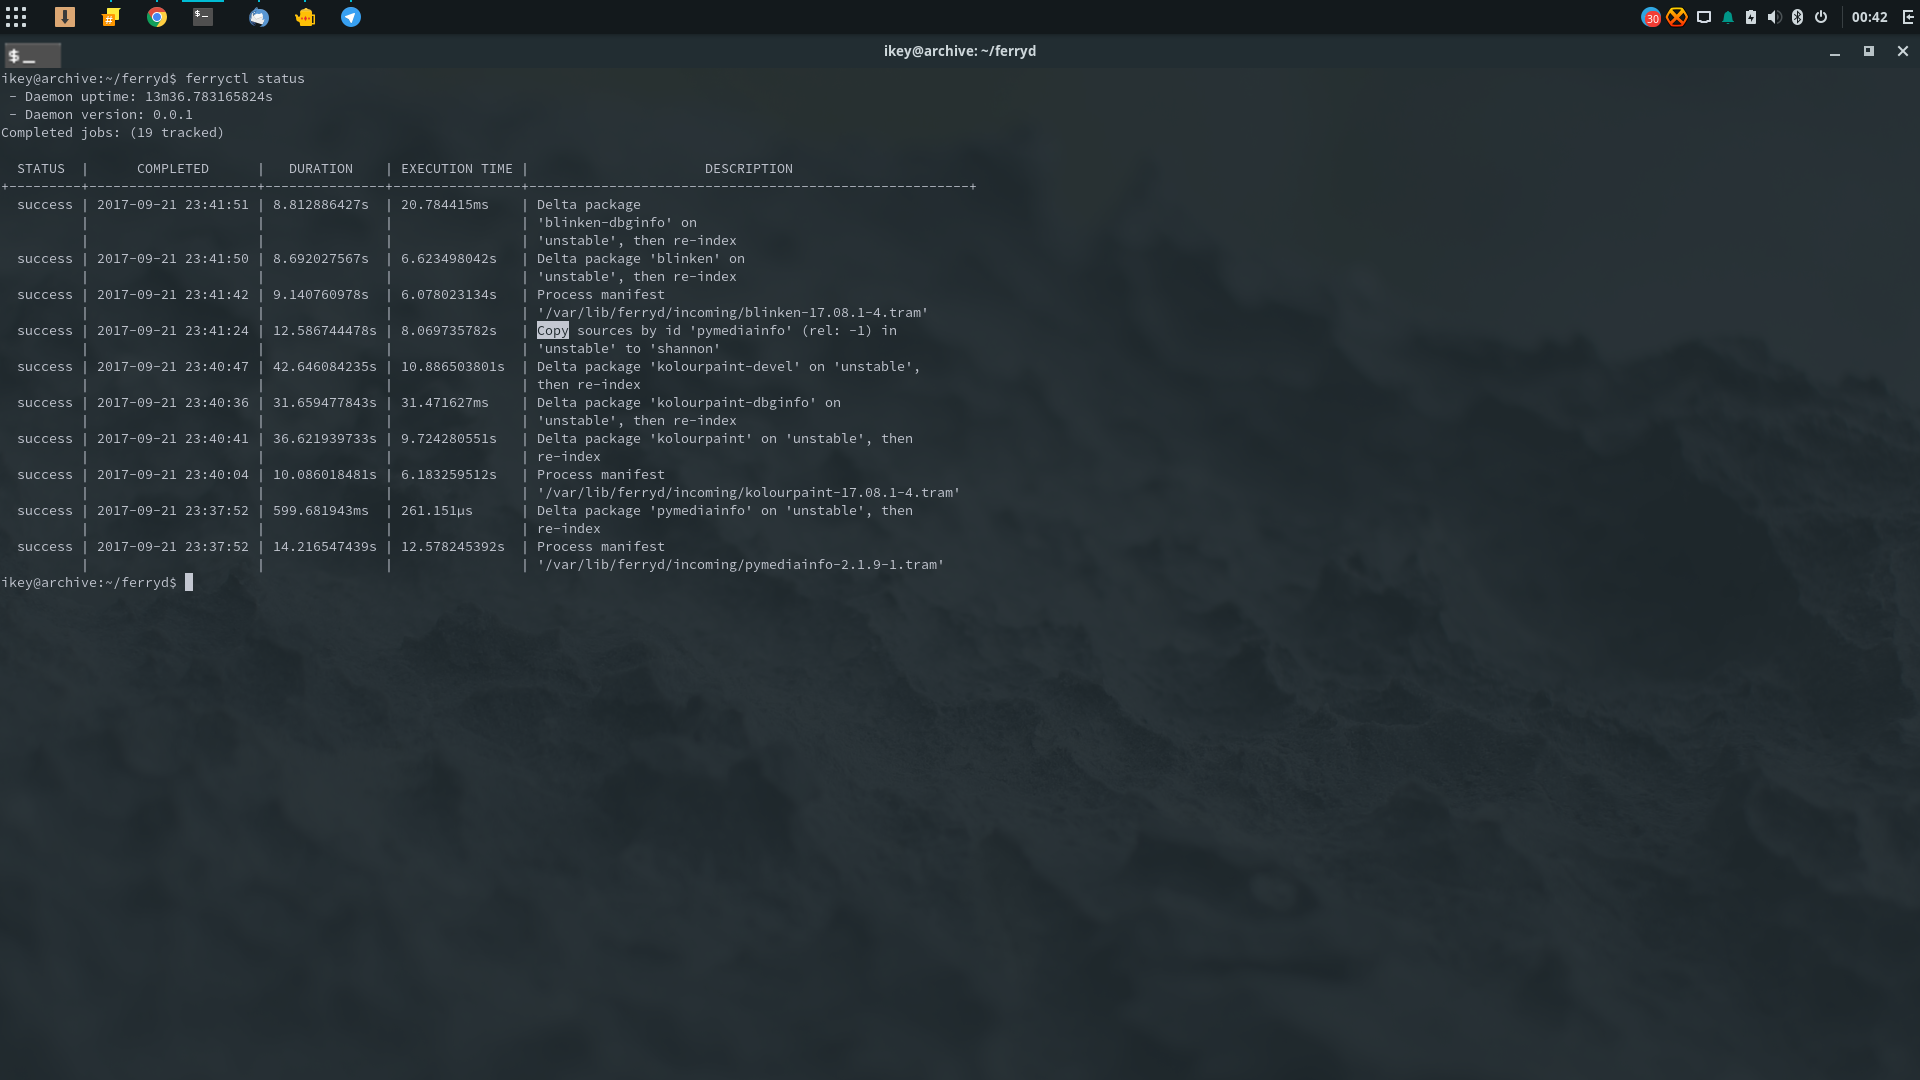
Task: Launch the downloader app with arrow icon
Action: [x=65, y=17]
